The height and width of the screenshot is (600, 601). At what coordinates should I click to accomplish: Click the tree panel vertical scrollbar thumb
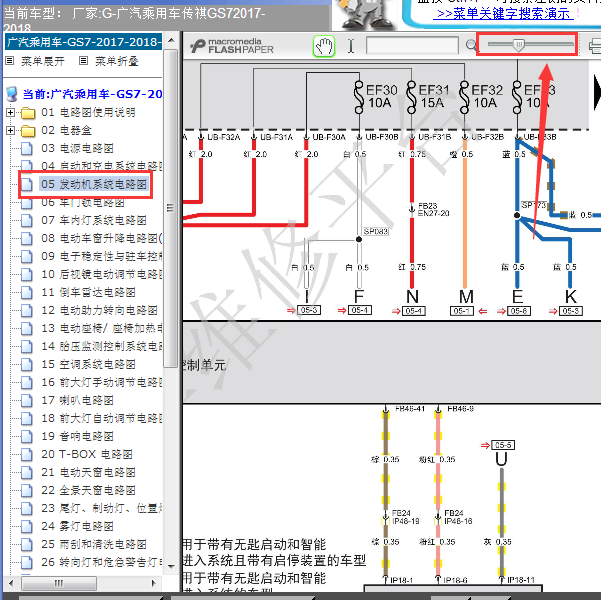171,208
